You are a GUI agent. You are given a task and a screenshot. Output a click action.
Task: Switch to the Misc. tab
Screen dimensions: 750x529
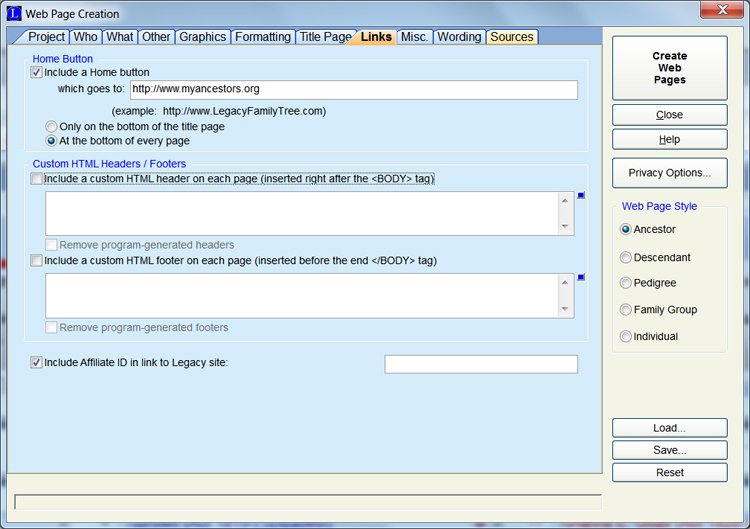pyautogui.click(x=414, y=37)
